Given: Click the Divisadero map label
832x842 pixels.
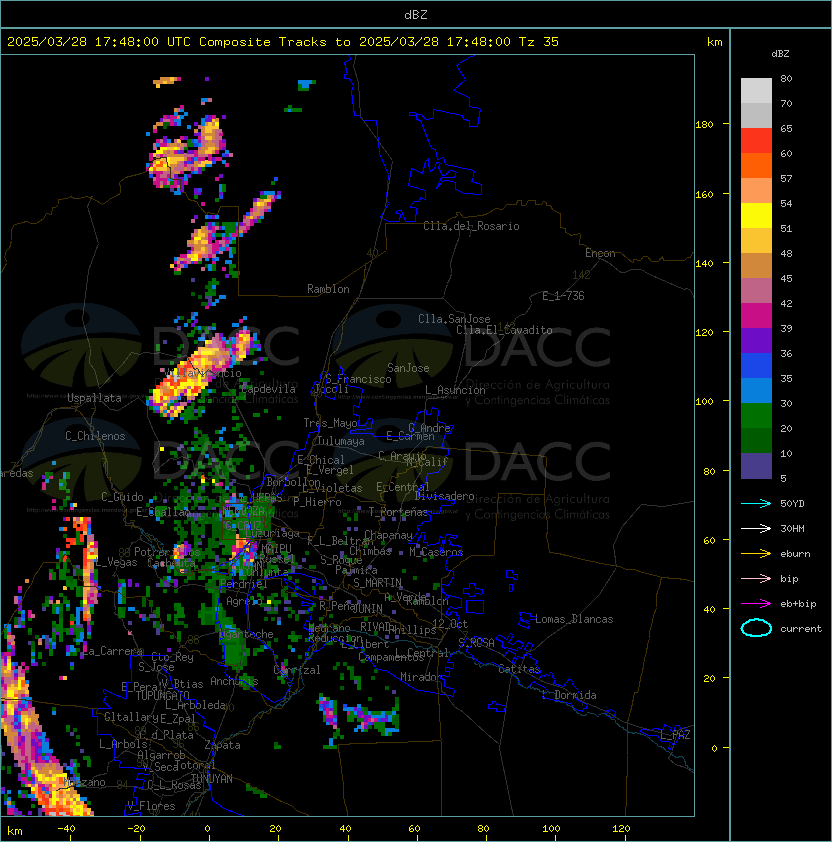Looking at the screenshot, I should point(444,496).
